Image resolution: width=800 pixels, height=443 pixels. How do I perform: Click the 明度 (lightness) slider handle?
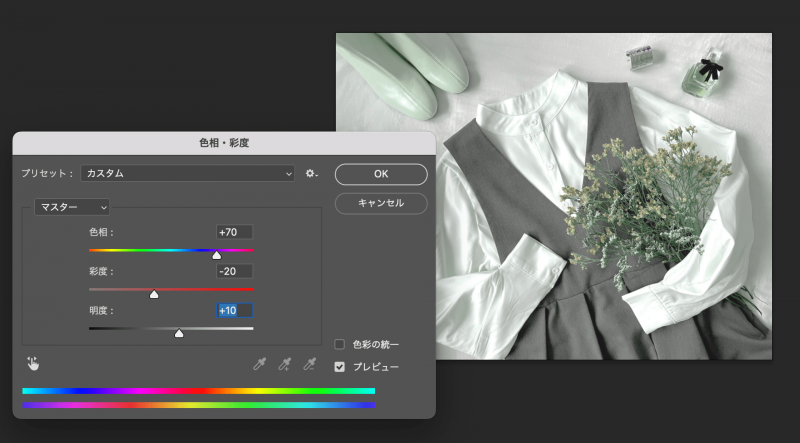click(179, 333)
